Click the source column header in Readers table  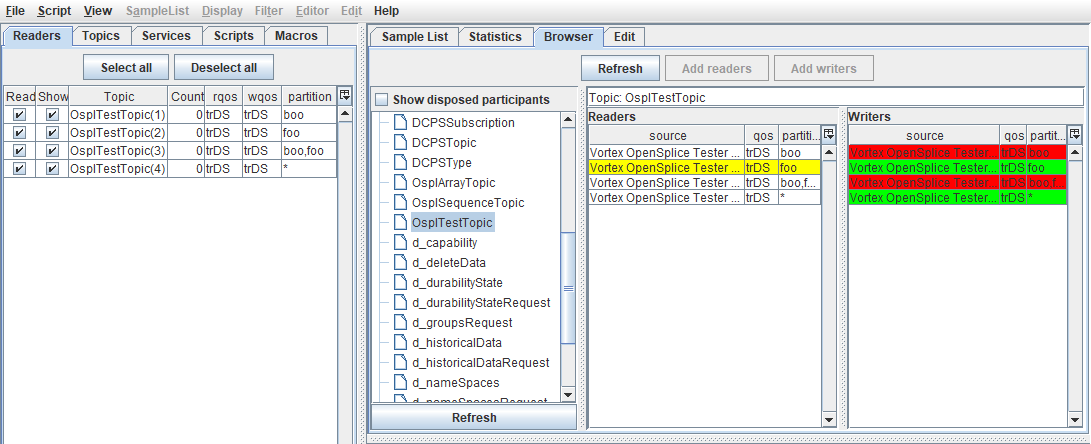coord(667,136)
